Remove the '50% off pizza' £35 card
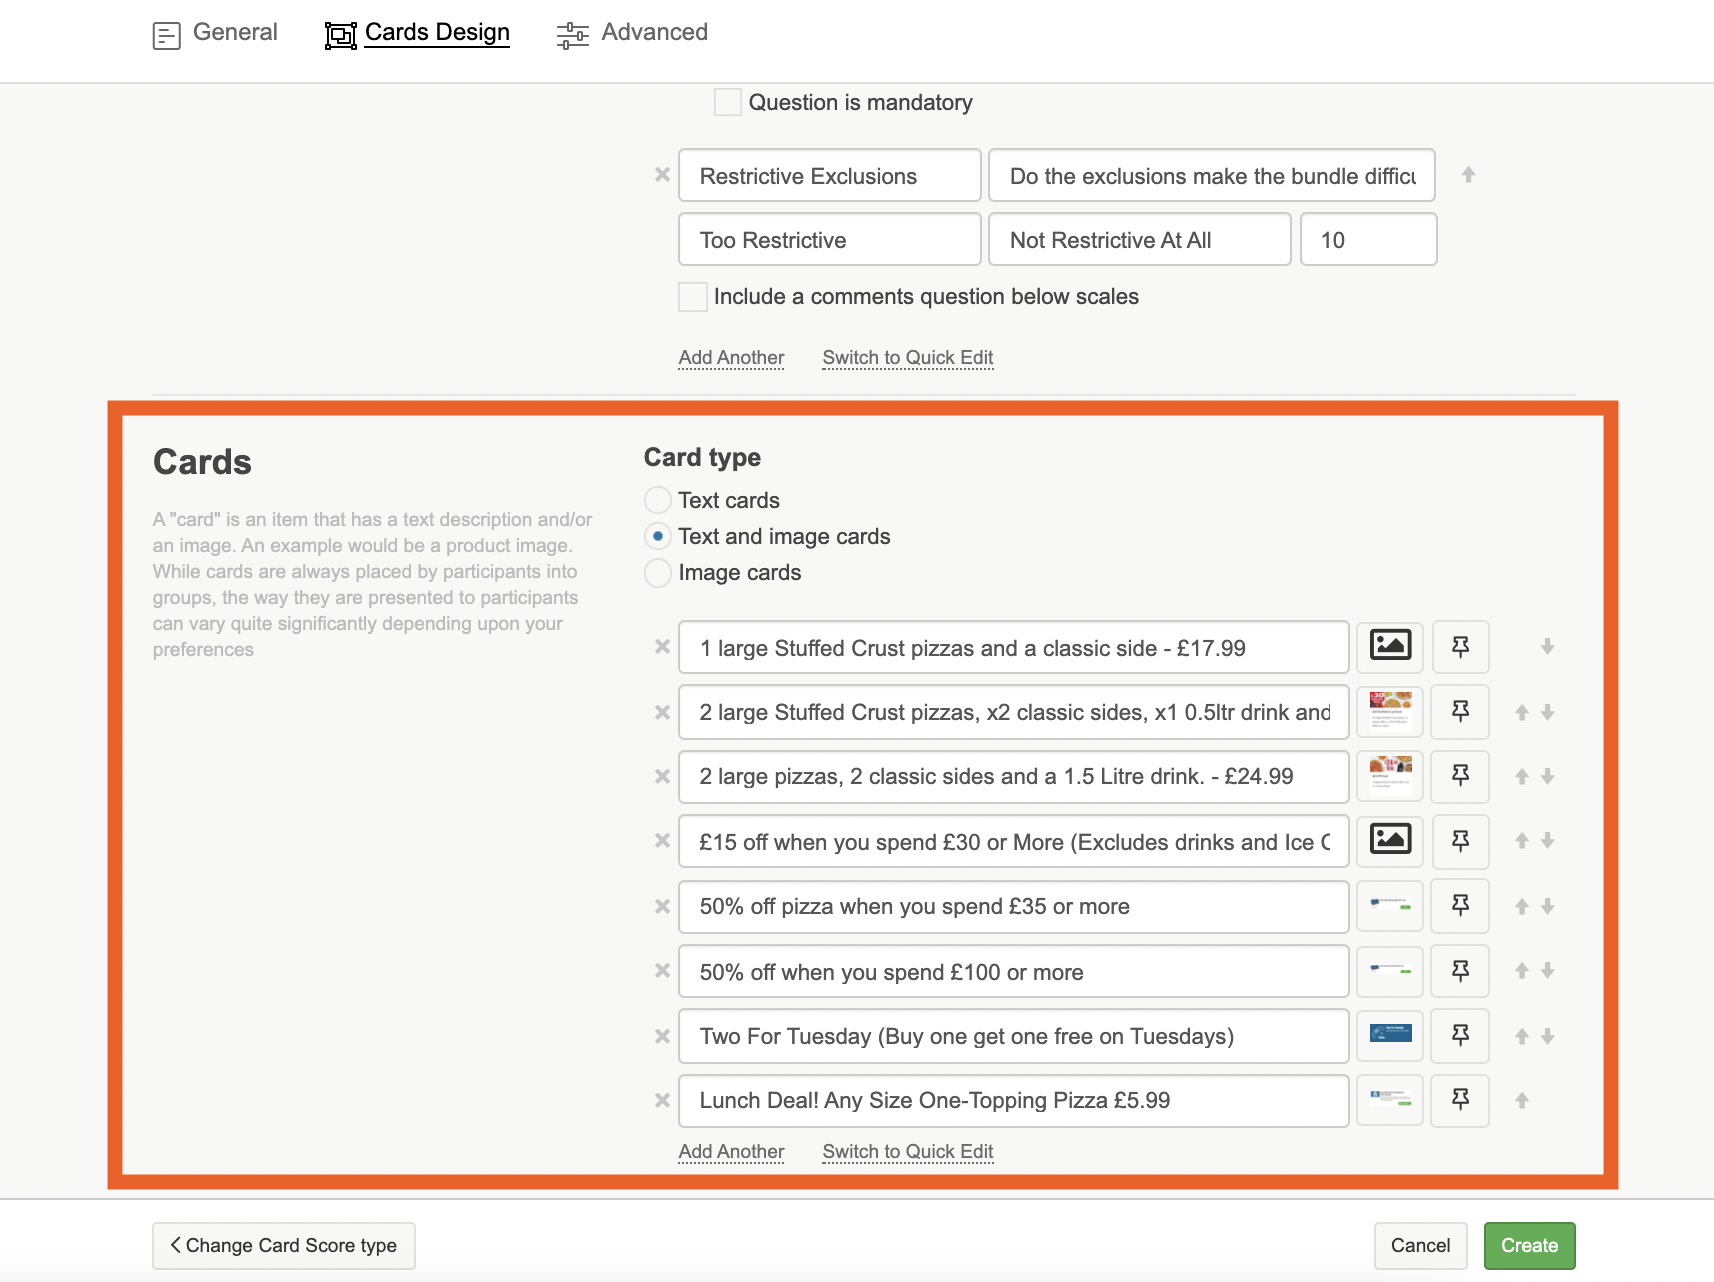Screen dimensions: 1714x1282 point(662,906)
